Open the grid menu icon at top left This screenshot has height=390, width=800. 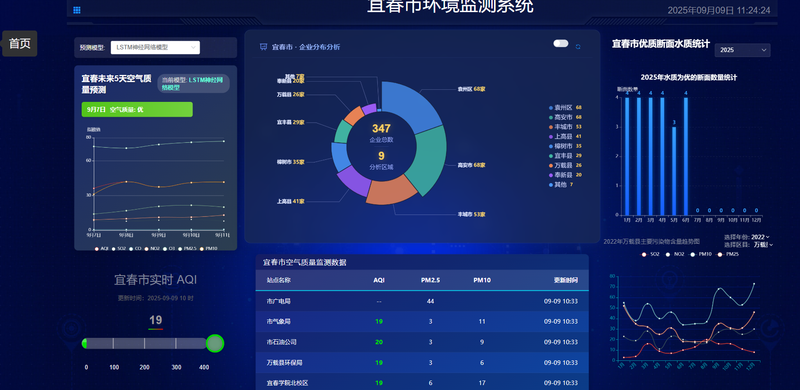pyautogui.click(x=77, y=10)
